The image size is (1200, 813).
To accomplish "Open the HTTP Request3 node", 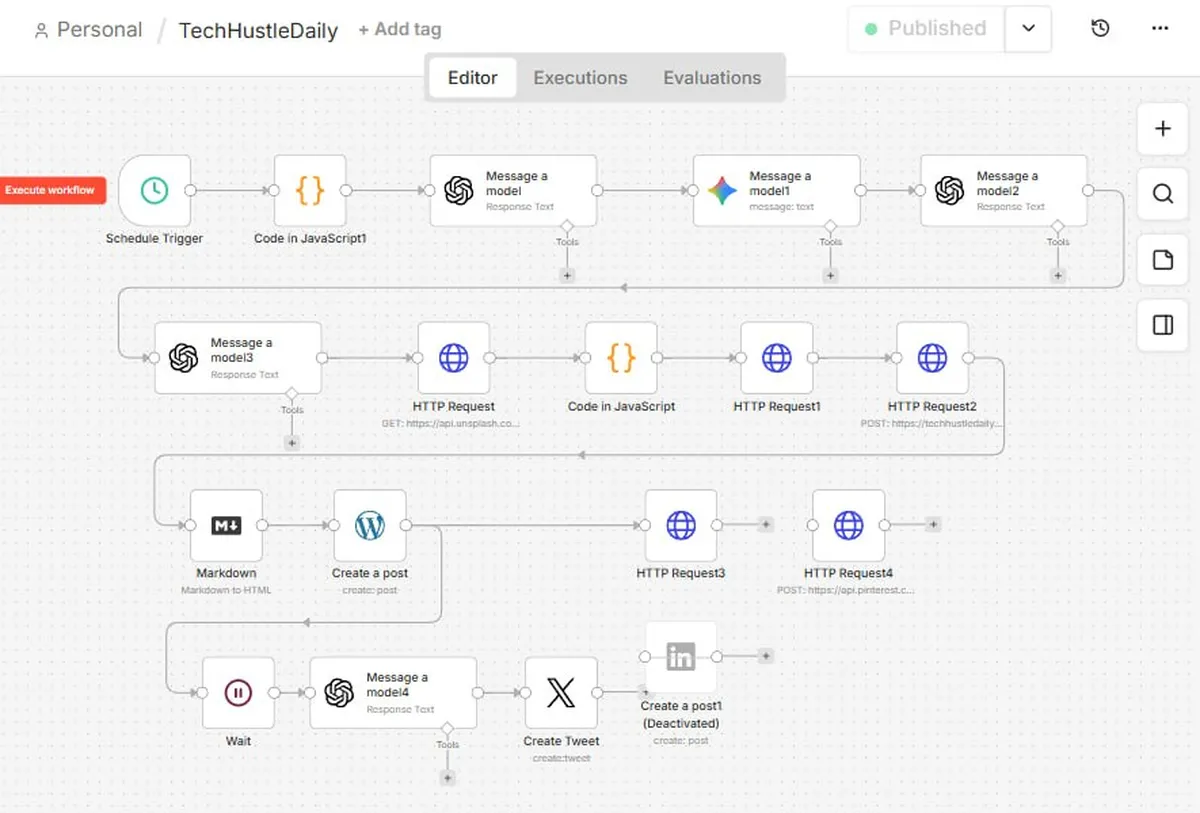I will [x=681, y=525].
